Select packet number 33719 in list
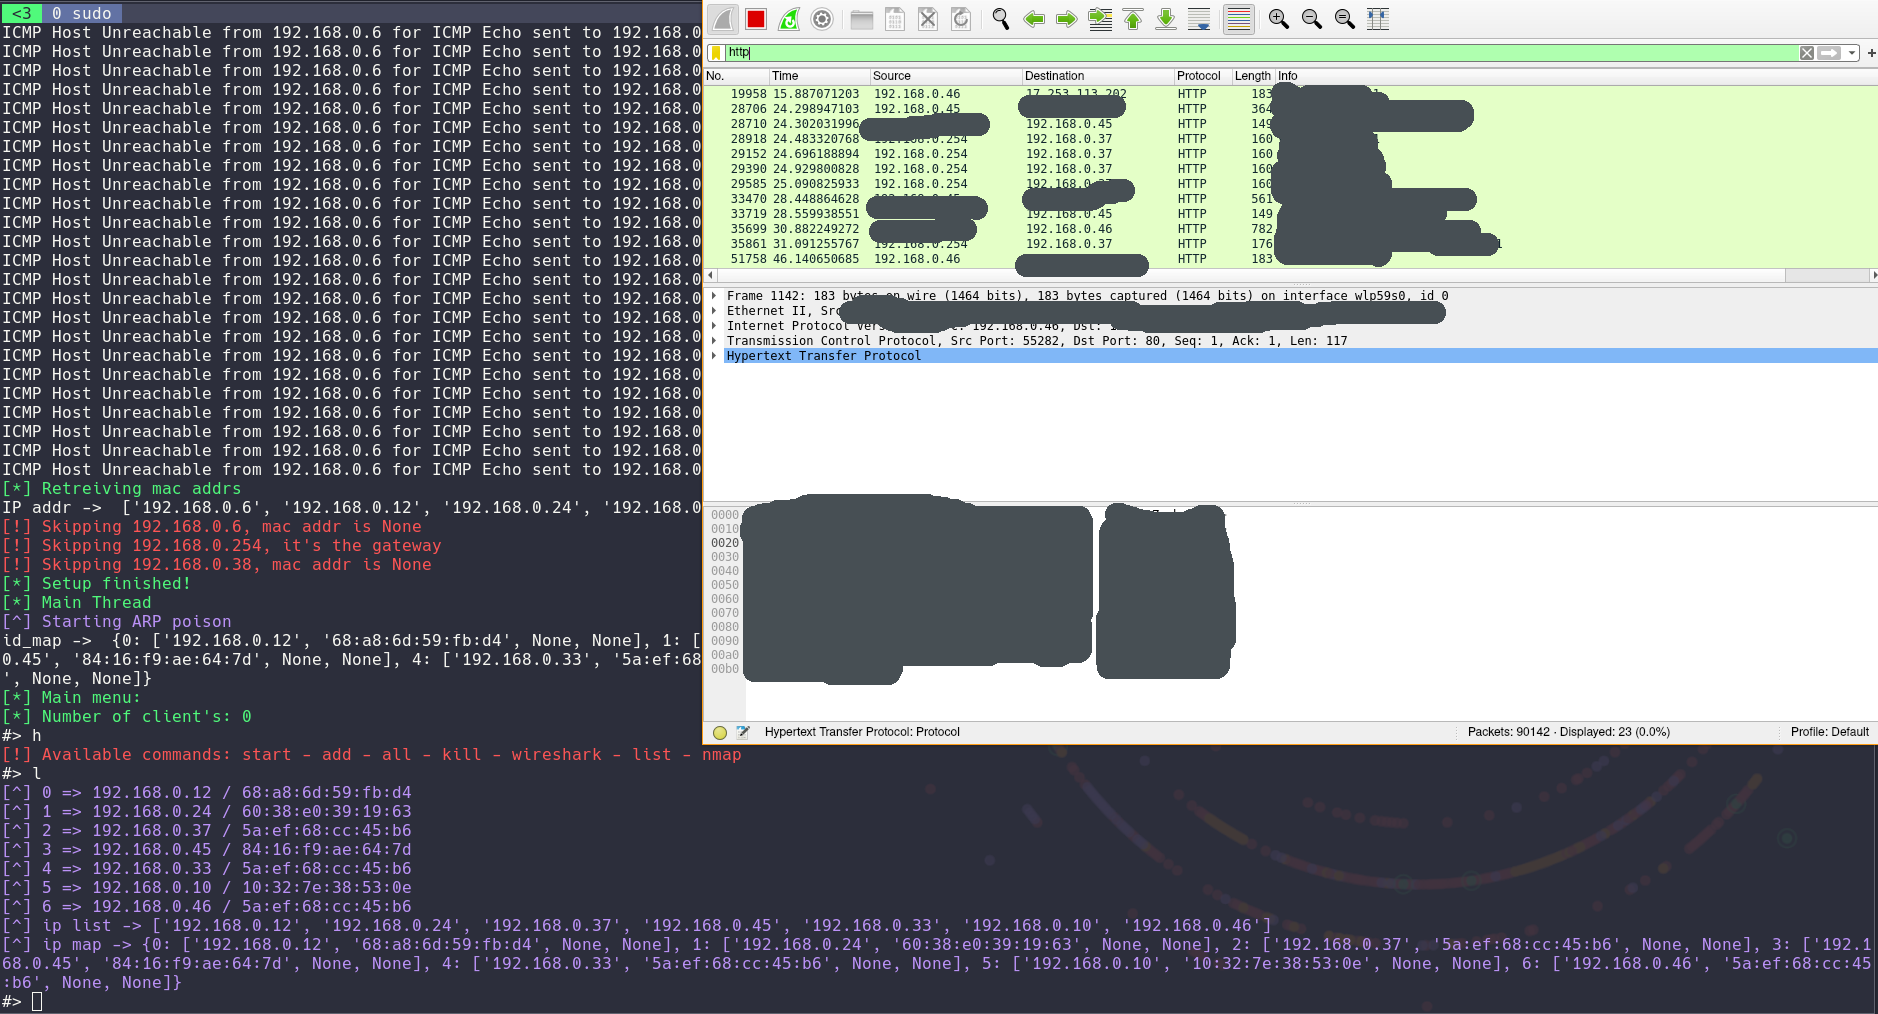The image size is (1878, 1014). coord(1290,214)
